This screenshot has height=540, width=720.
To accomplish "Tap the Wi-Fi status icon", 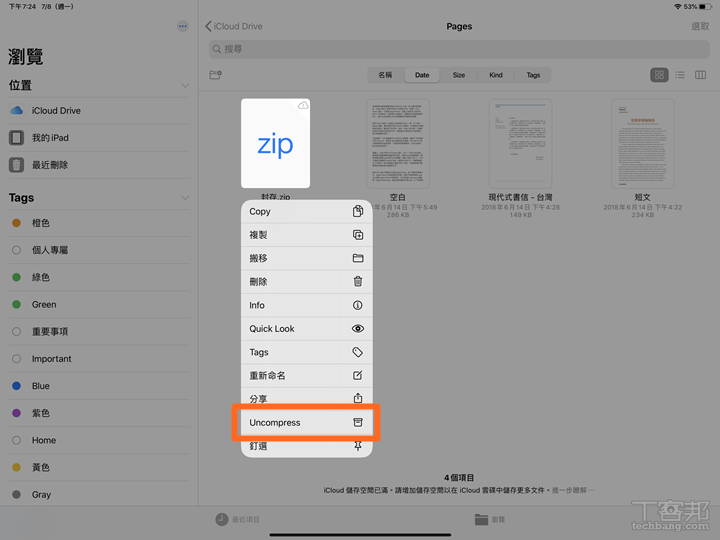I will 677,6.
